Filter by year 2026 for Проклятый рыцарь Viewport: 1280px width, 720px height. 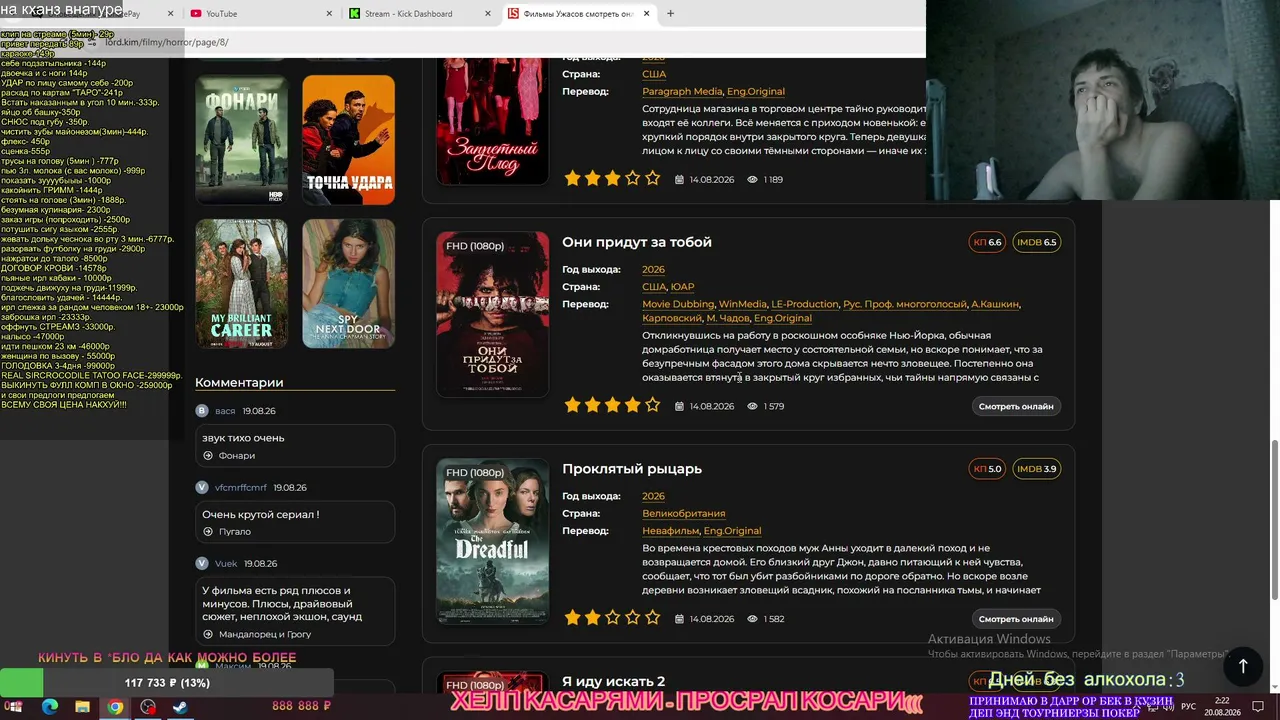653,496
